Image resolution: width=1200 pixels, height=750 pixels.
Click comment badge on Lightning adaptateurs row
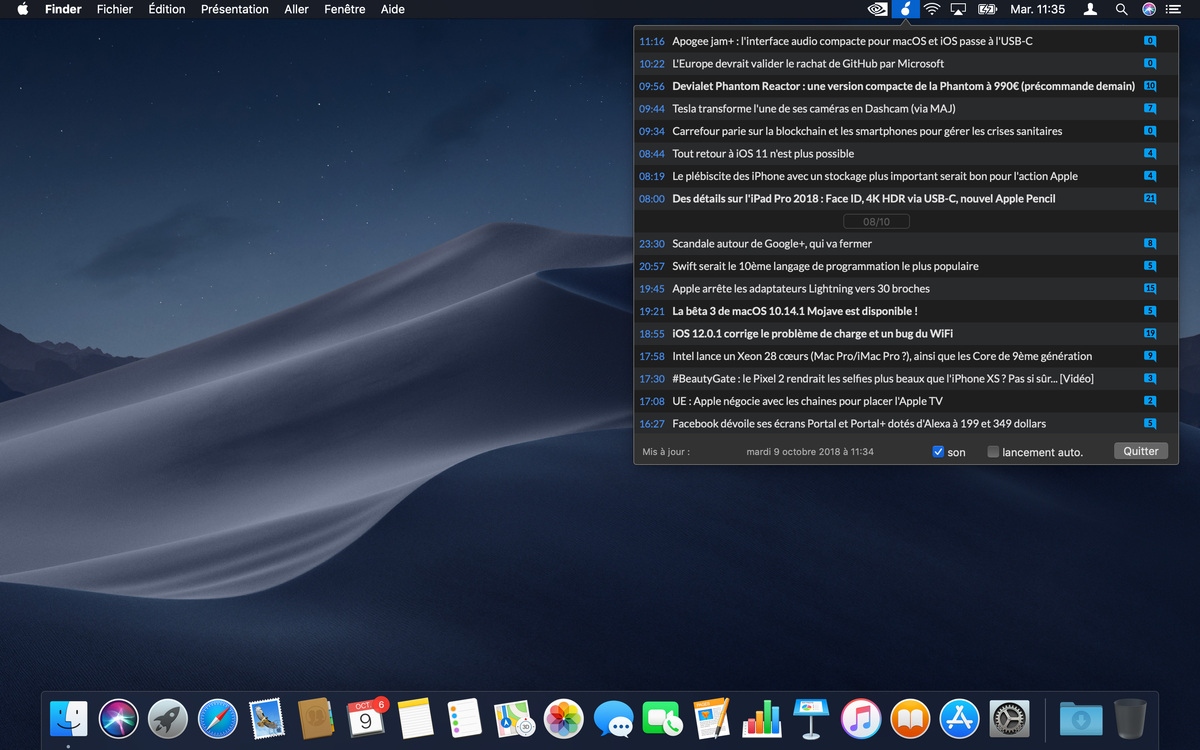(x=1150, y=289)
